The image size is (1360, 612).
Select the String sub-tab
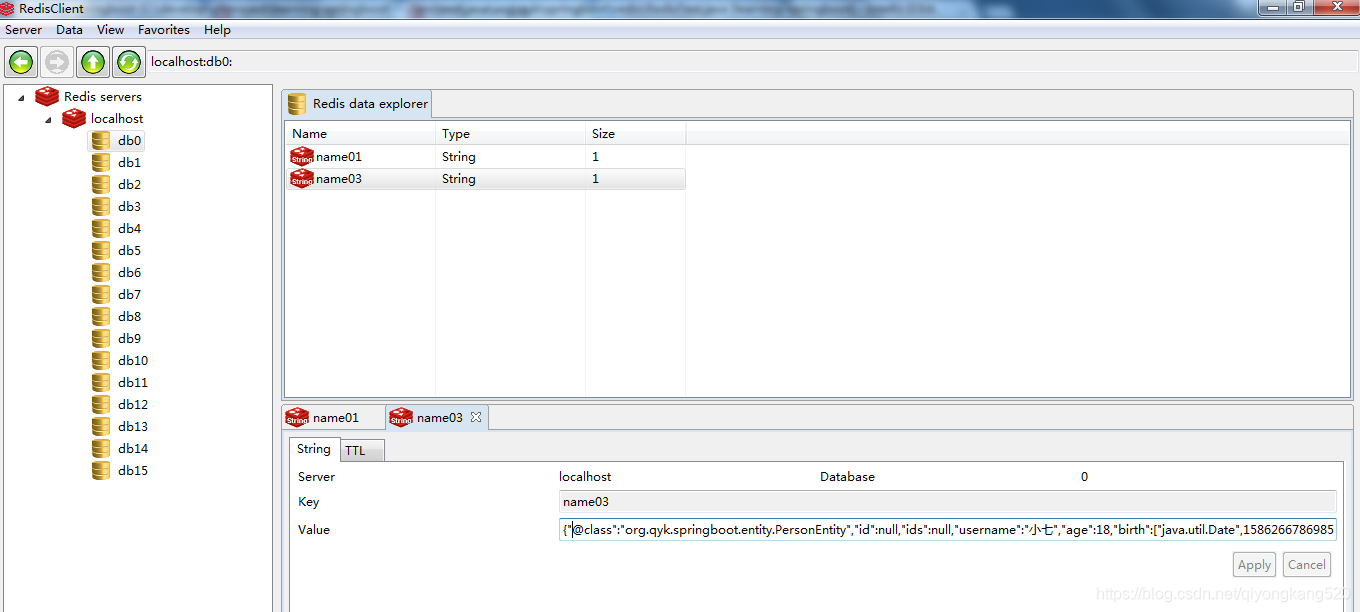tap(313, 449)
